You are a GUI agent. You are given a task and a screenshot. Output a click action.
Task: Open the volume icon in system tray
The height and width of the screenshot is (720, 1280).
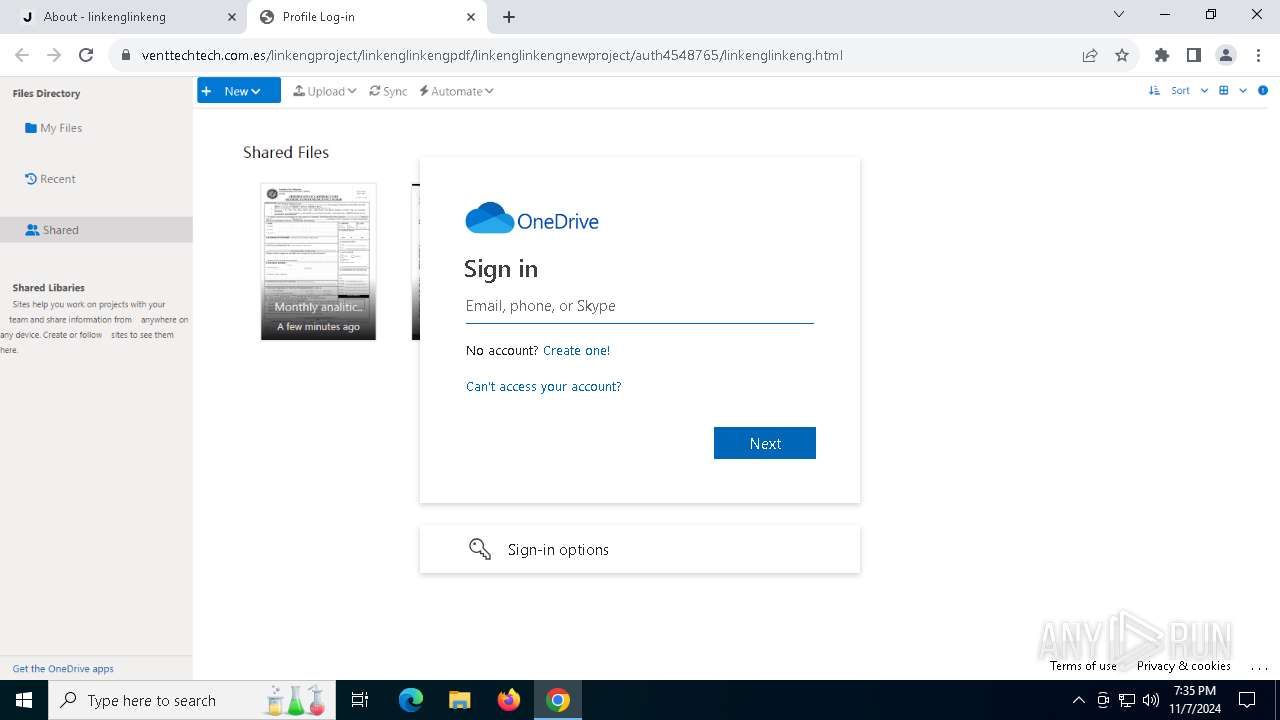pyautogui.click(x=1151, y=700)
